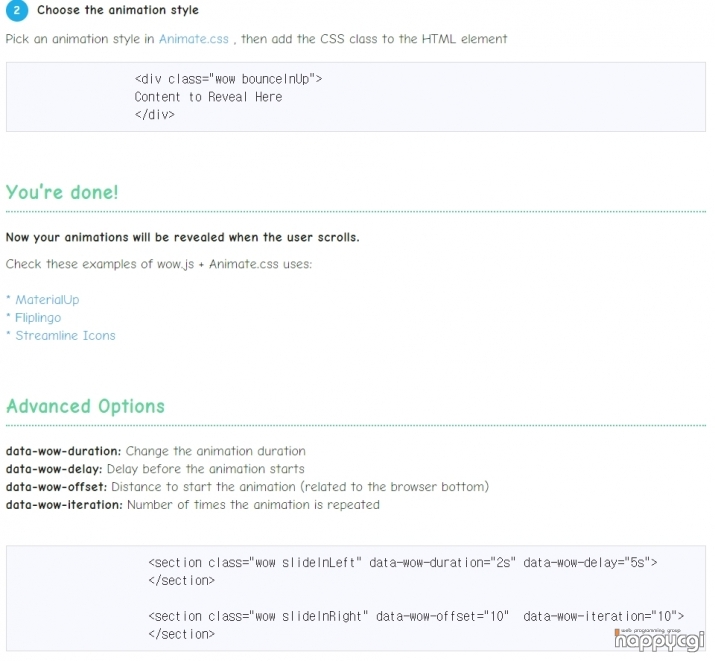Click the div class="wow bounceInUp" code line
This screenshot has width=715, height=661.
click(228, 79)
